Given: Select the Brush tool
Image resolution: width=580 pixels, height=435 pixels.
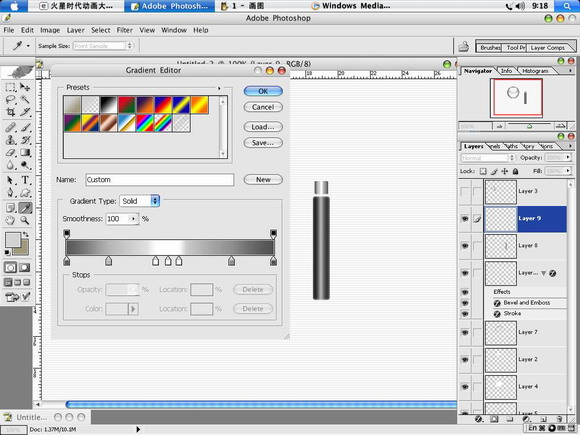Looking at the screenshot, I should 25,128.
